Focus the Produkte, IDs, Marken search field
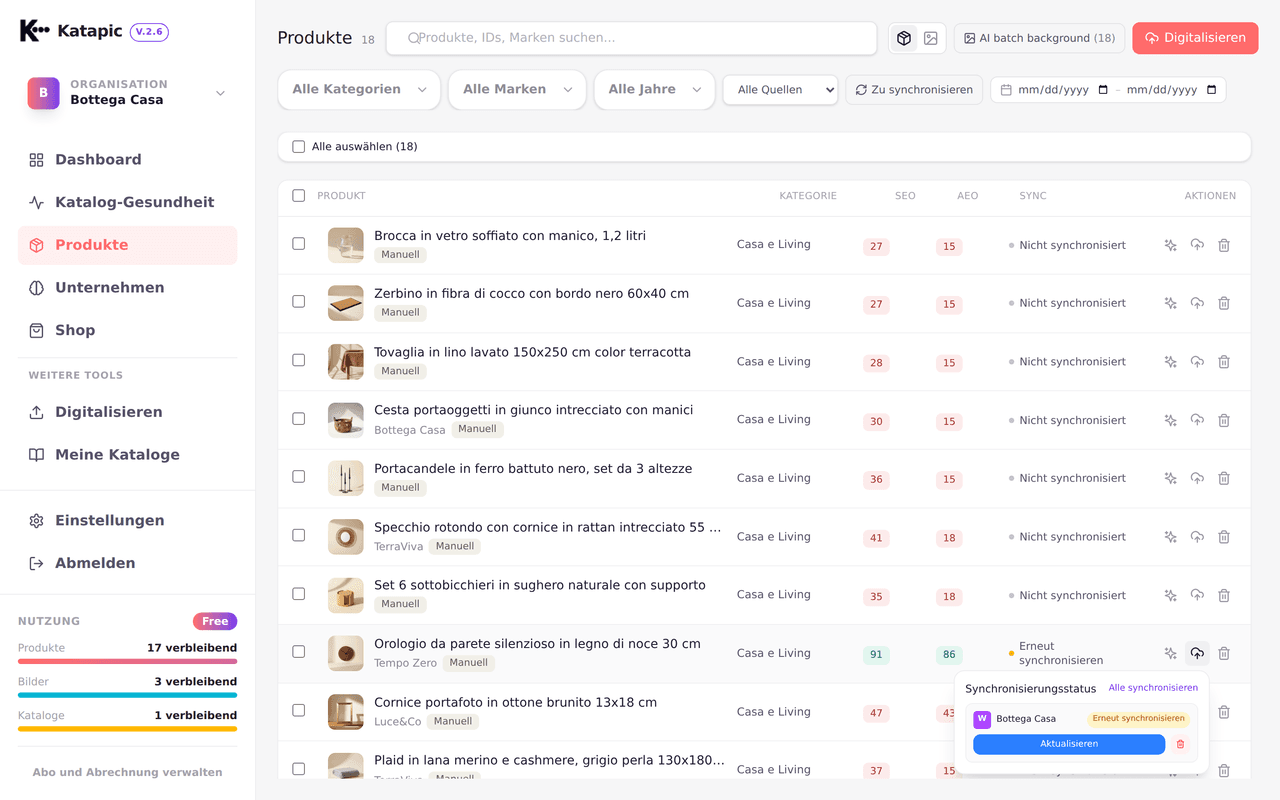Viewport: 1280px width, 800px height. [x=631, y=38]
